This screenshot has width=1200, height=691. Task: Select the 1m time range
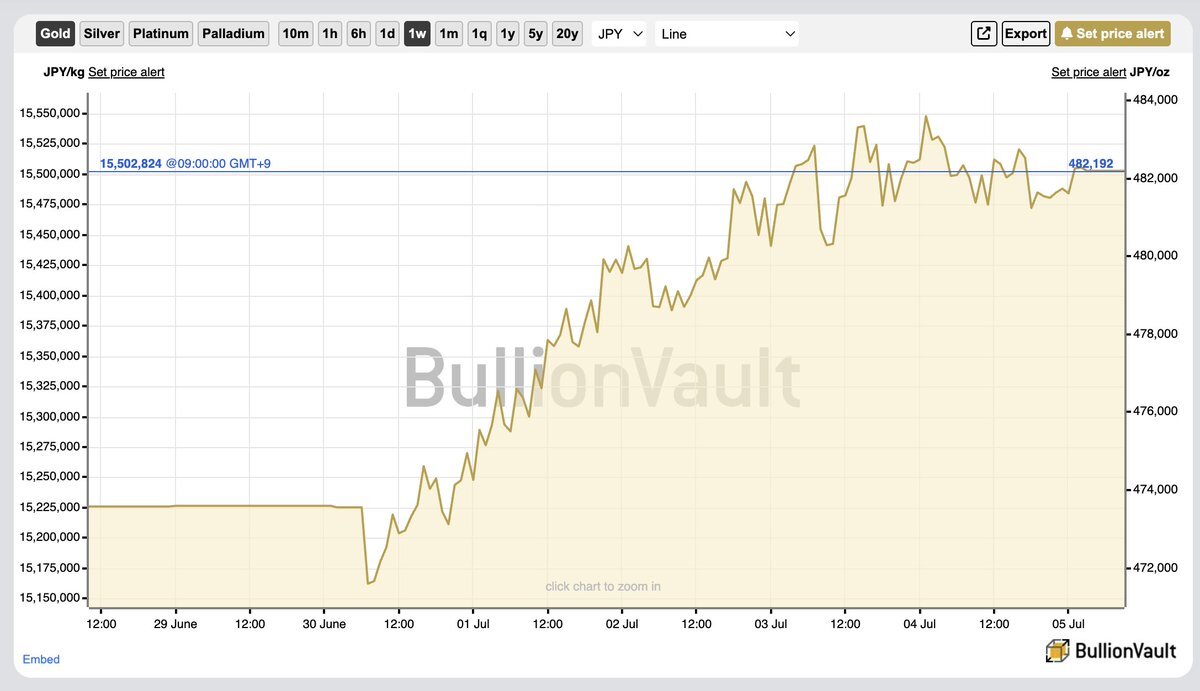point(449,33)
